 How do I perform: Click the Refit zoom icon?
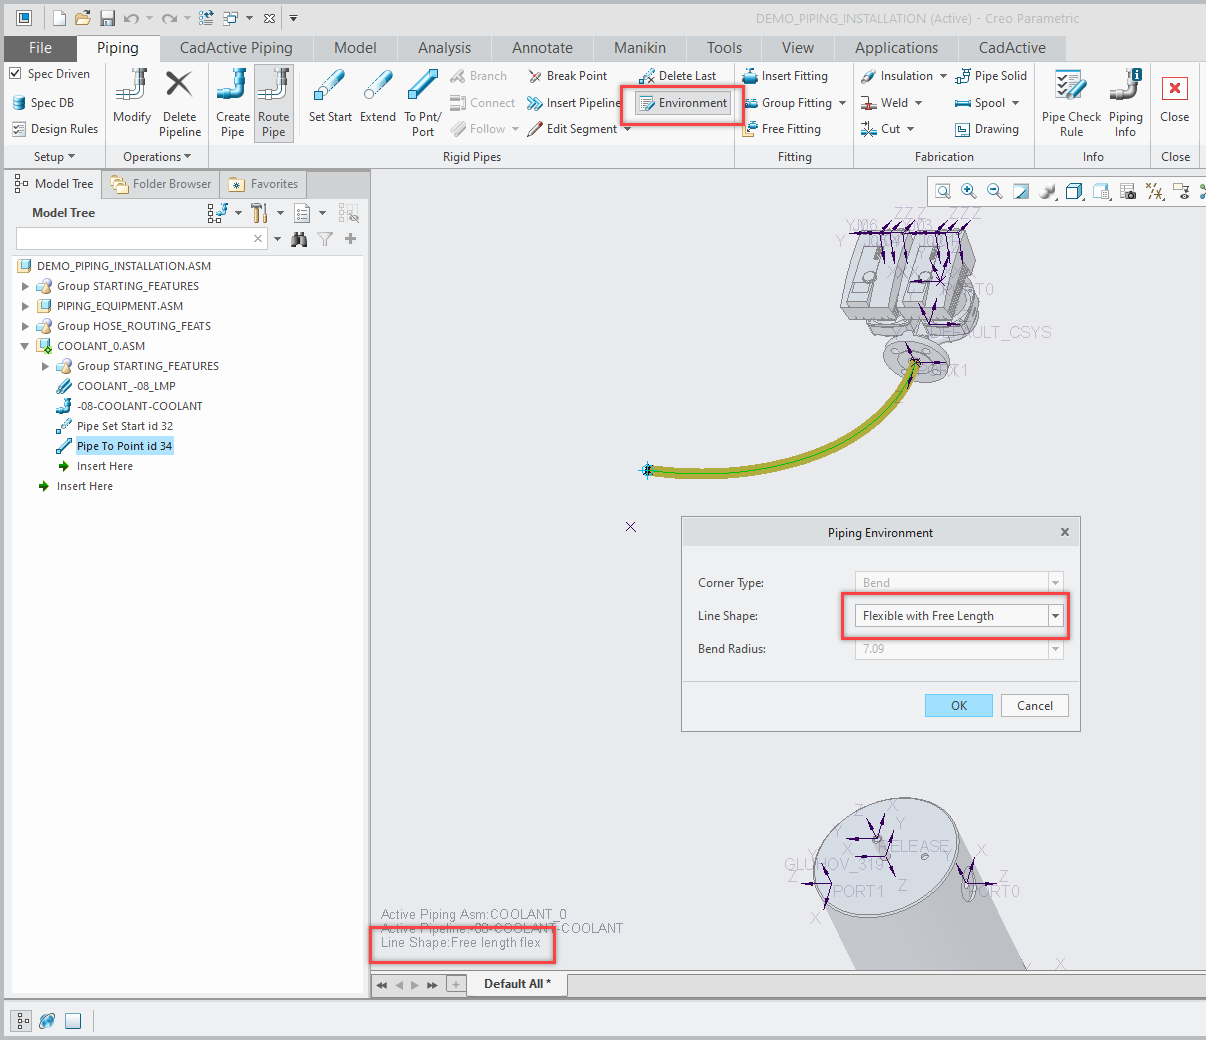pos(943,192)
